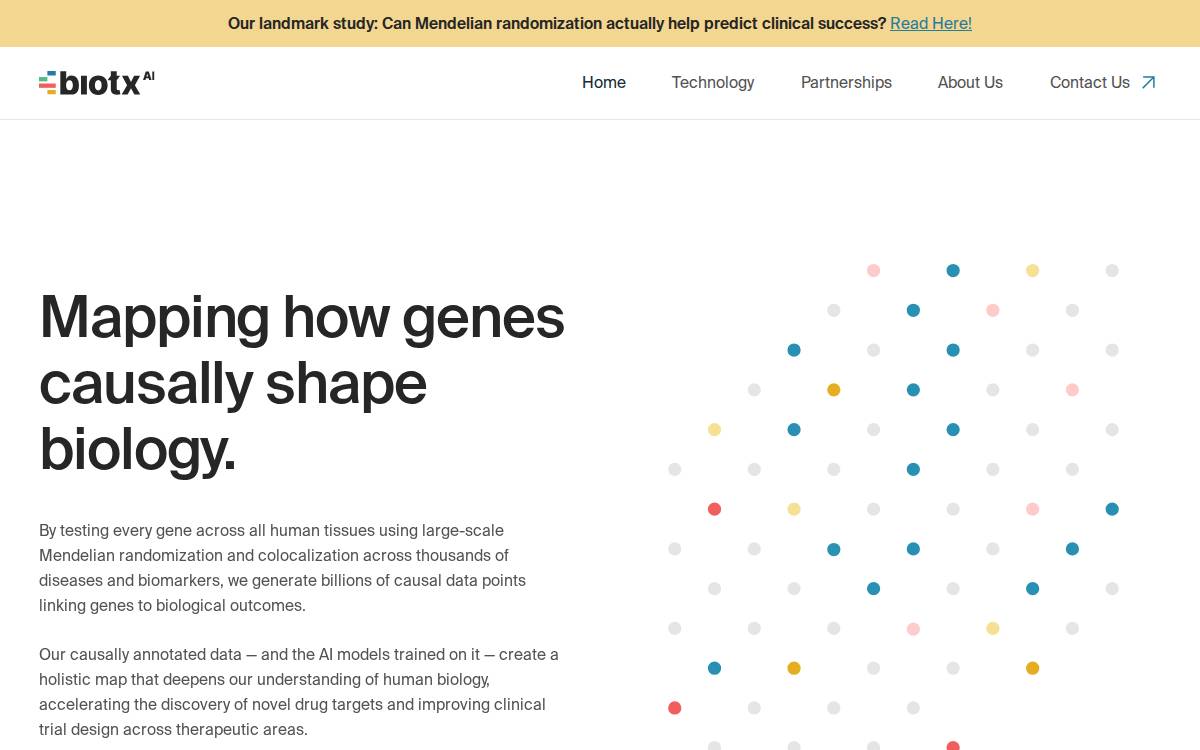Click the Mapping how genes heading
Viewport: 1200px width, 750px height.
point(302,383)
